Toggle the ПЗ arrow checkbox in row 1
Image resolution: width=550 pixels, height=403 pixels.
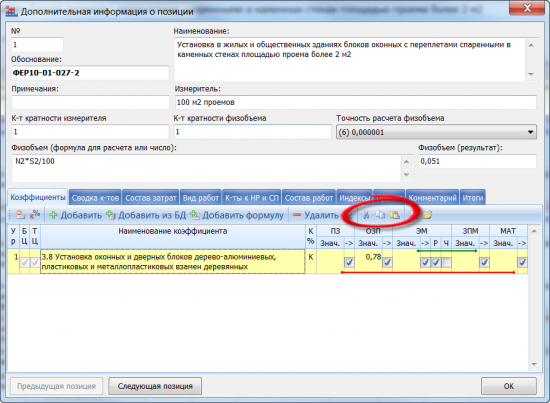tap(349, 262)
